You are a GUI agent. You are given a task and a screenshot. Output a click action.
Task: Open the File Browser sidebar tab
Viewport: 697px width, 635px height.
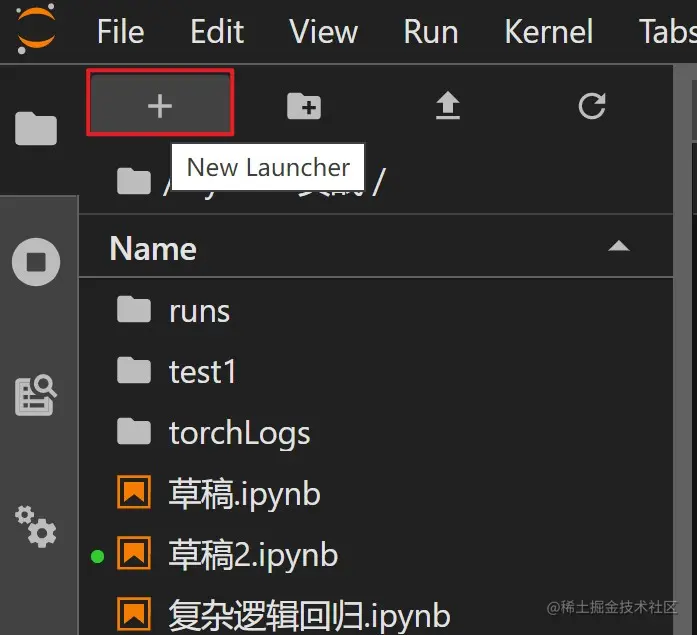pyautogui.click(x=36, y=128)
